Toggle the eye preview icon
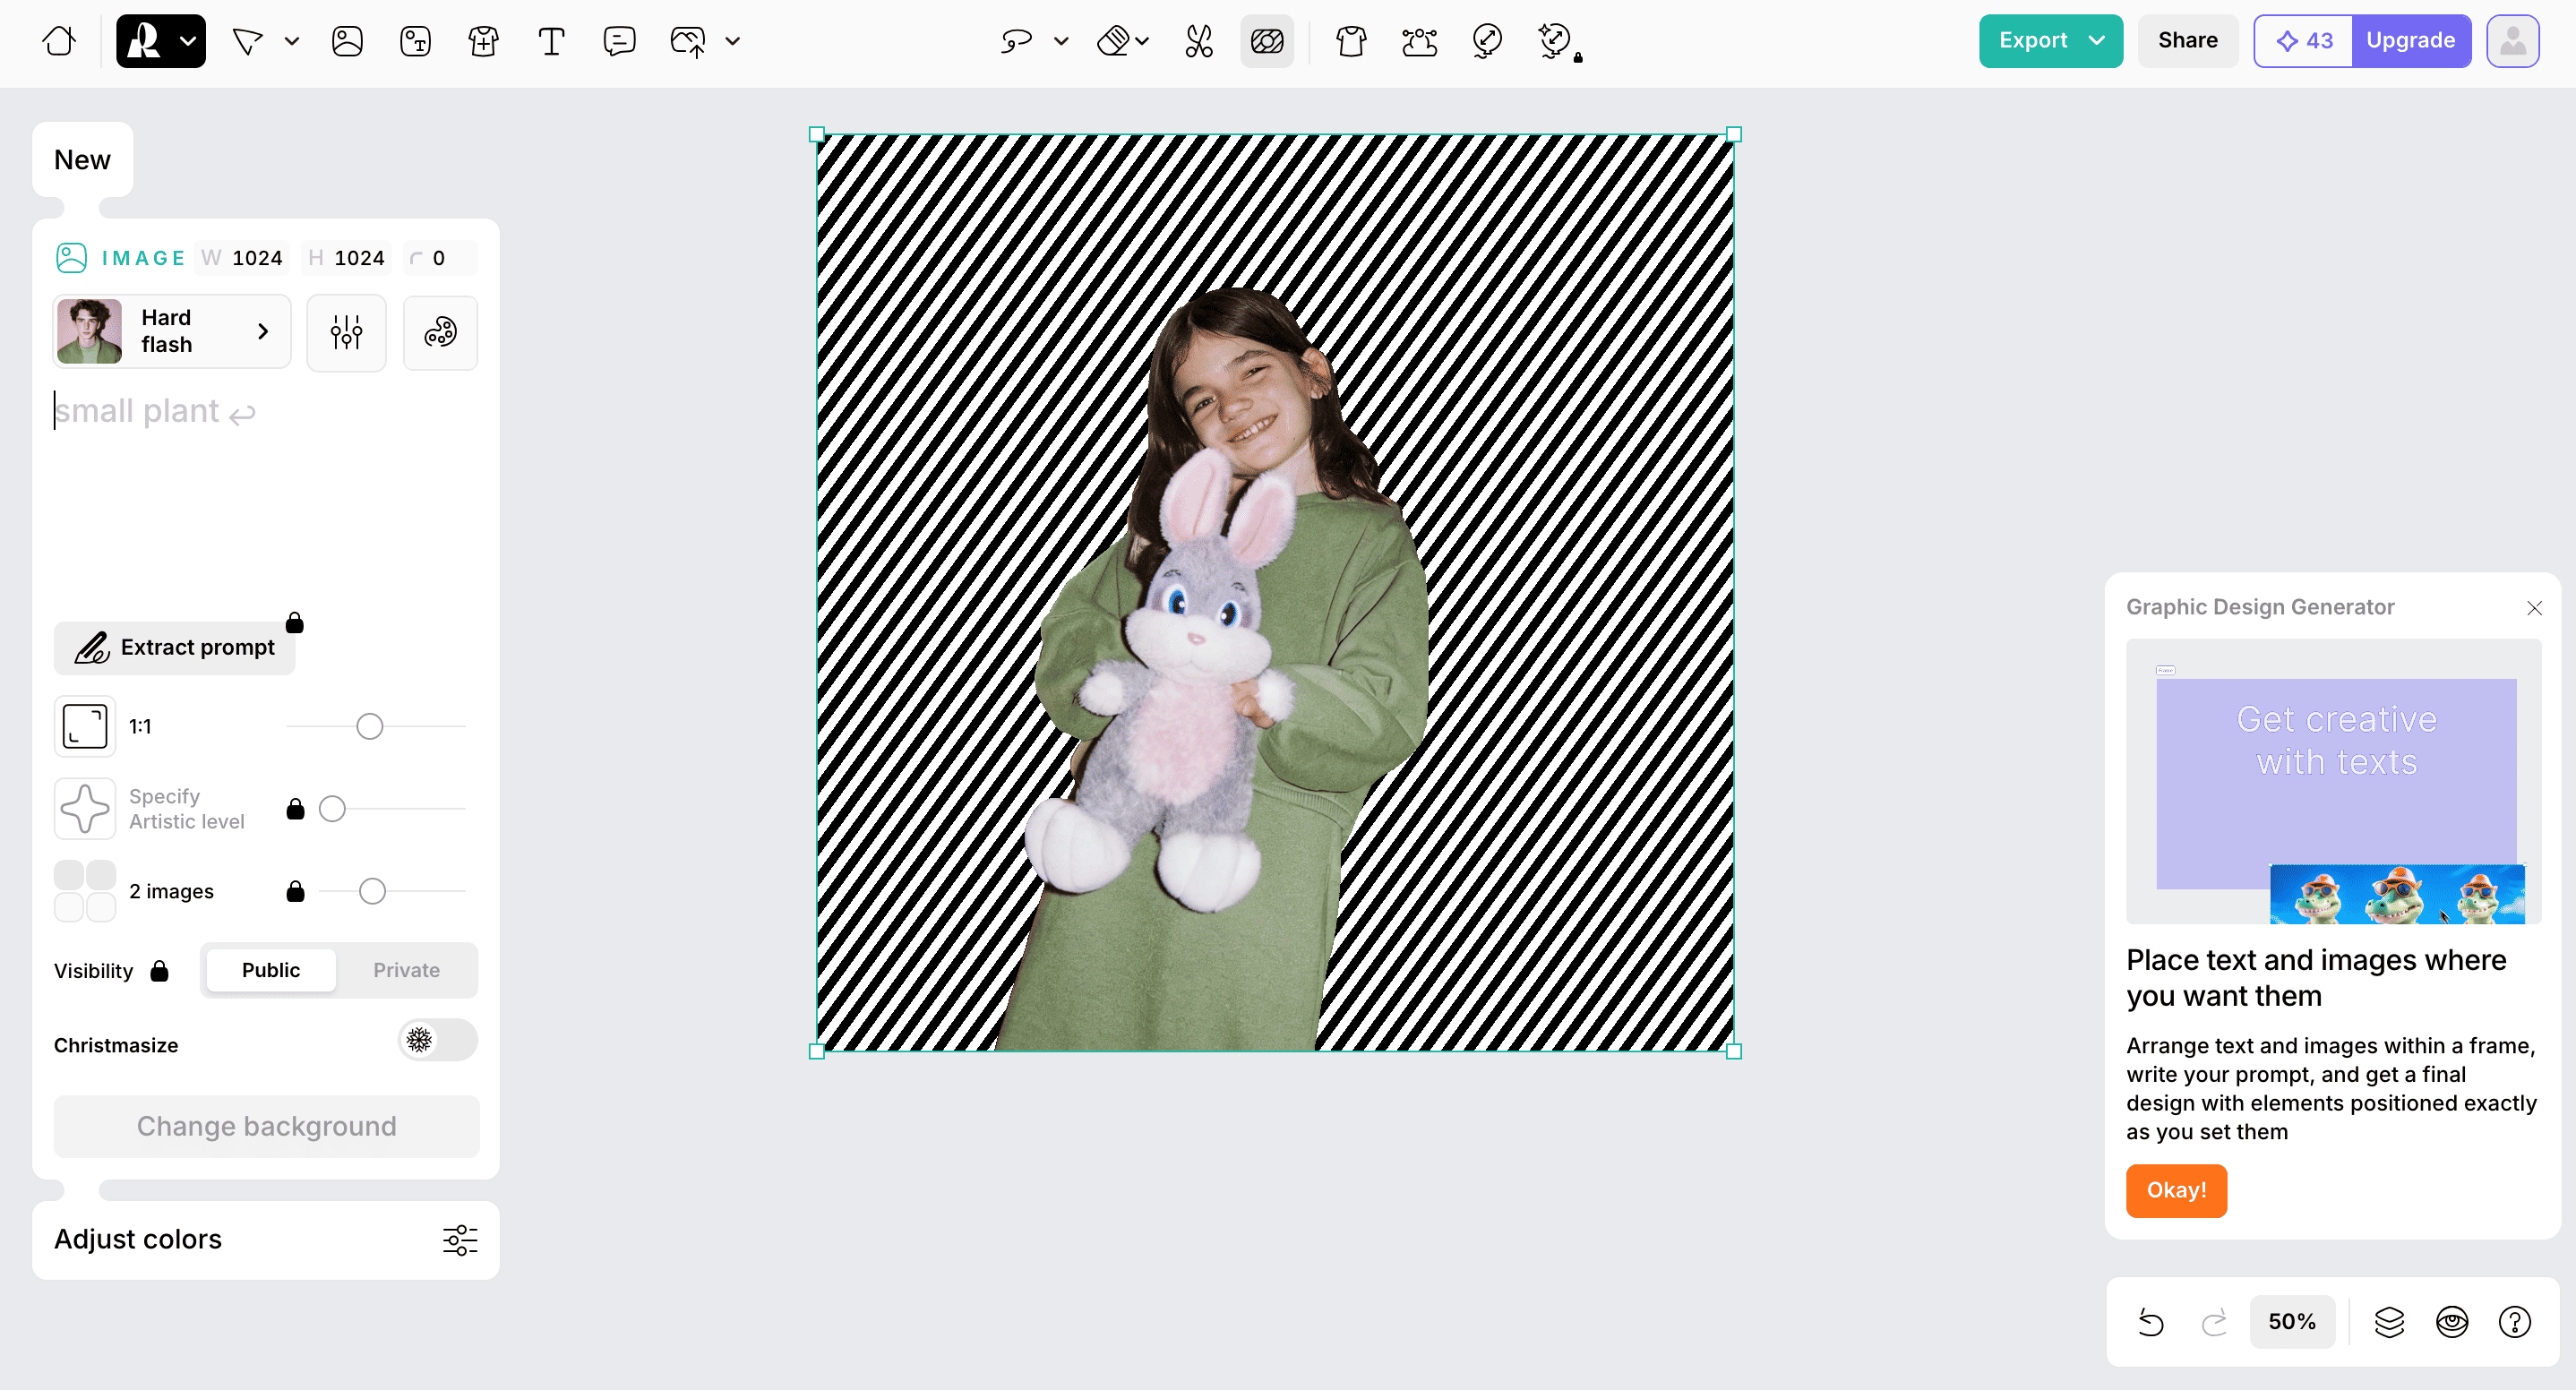2576x1390 pixels. click(2452, 1323)
